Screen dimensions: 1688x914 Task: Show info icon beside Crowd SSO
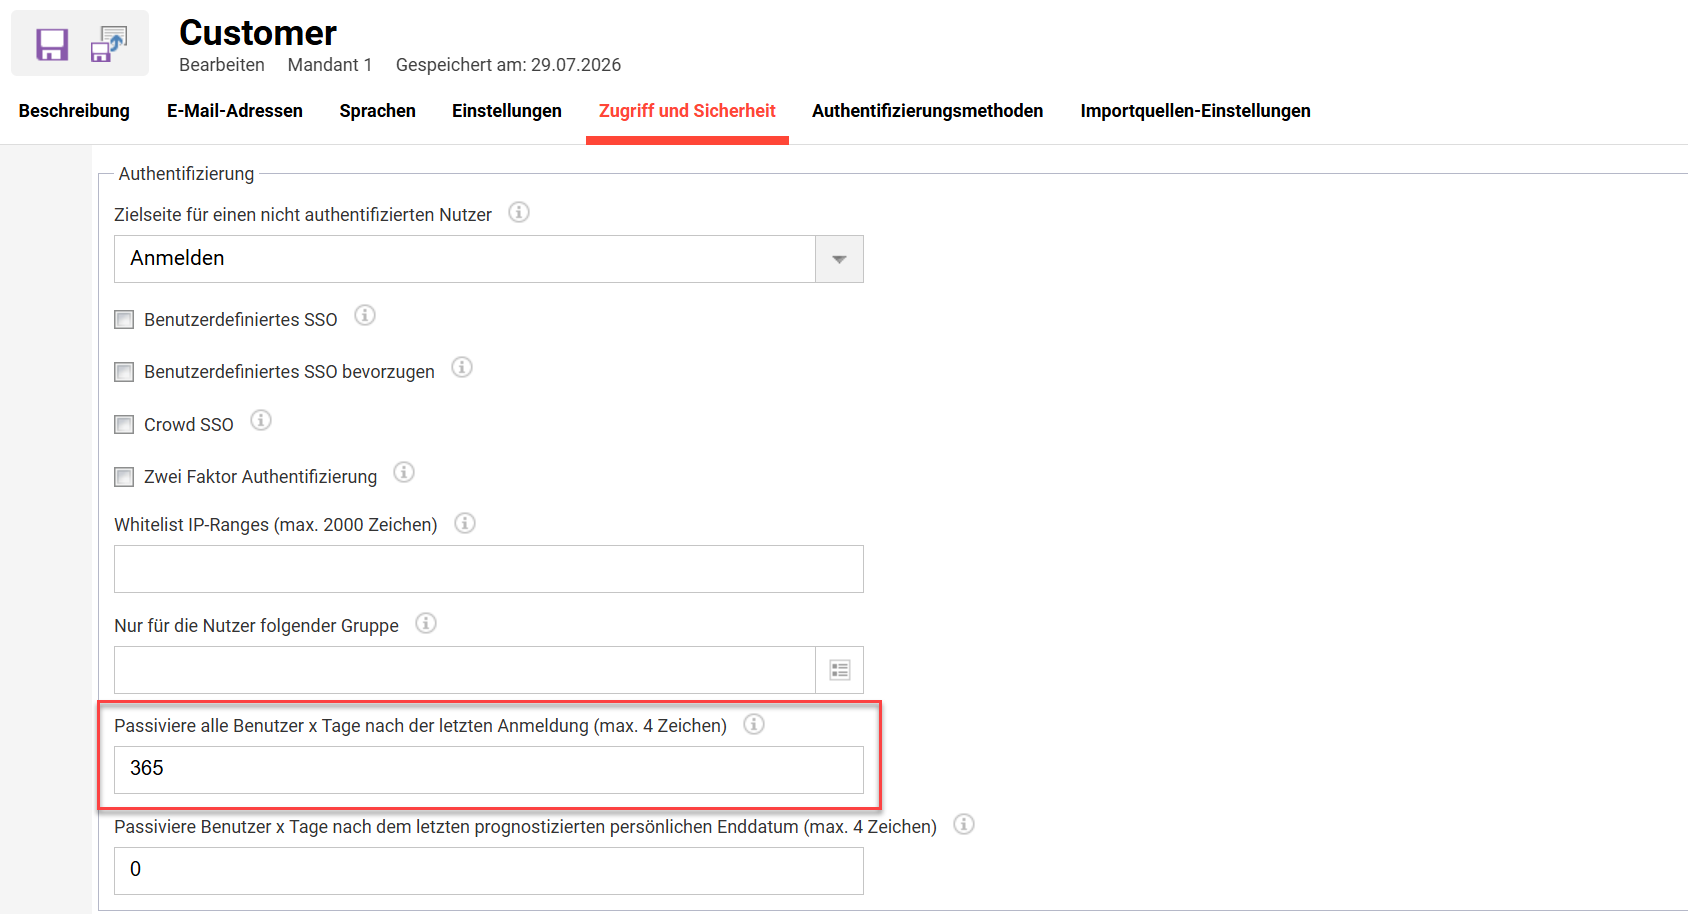261,421
